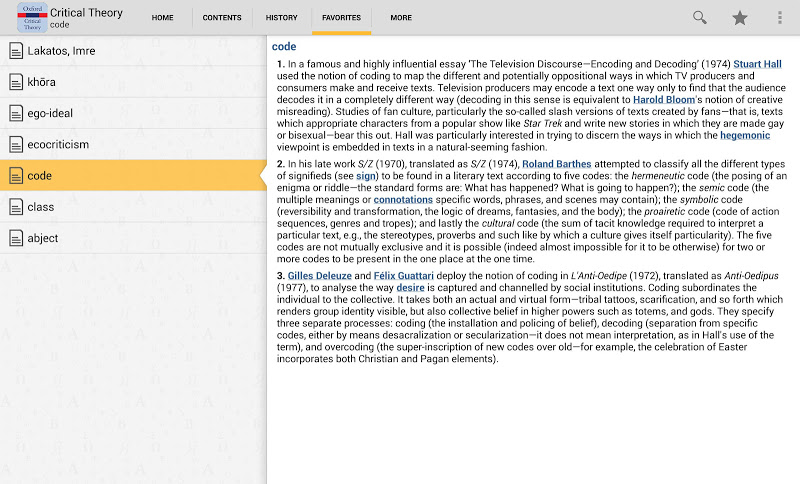Screen dimensions: 800x484
Task: Select the 'class' favorite entry
Action: pos(133,207)
